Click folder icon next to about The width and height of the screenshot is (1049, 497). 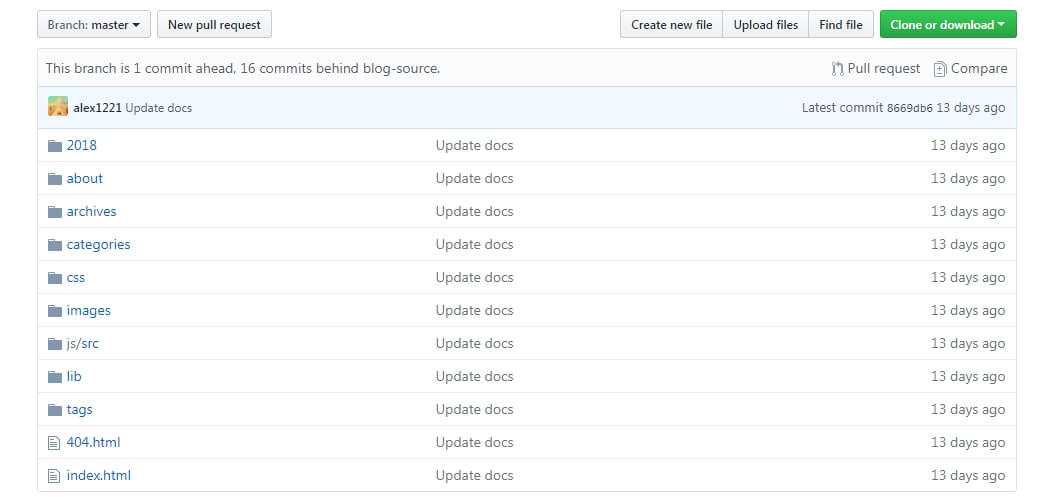point(55,179)
